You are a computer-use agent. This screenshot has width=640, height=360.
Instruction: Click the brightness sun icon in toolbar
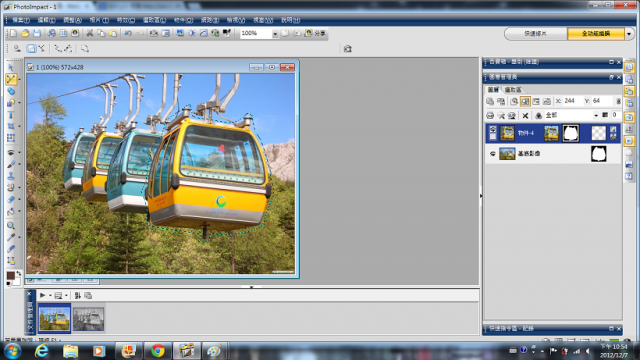coord(191,33)
